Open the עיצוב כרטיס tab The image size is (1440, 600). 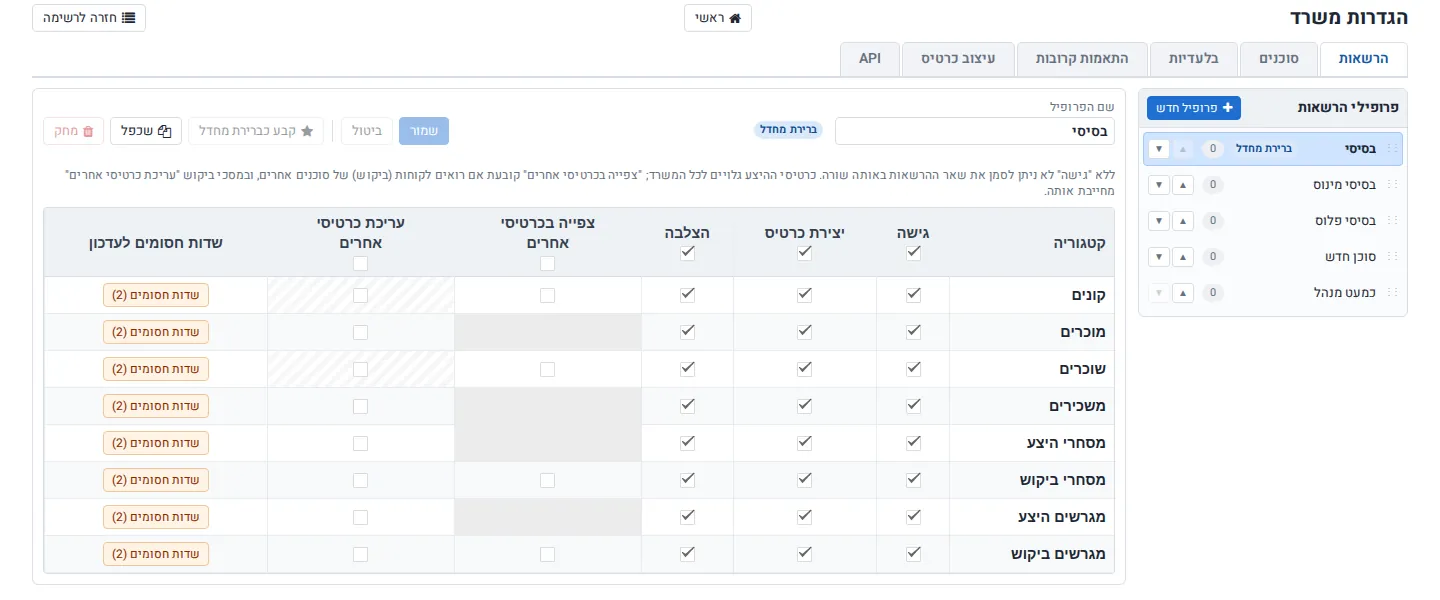[958, 59]
